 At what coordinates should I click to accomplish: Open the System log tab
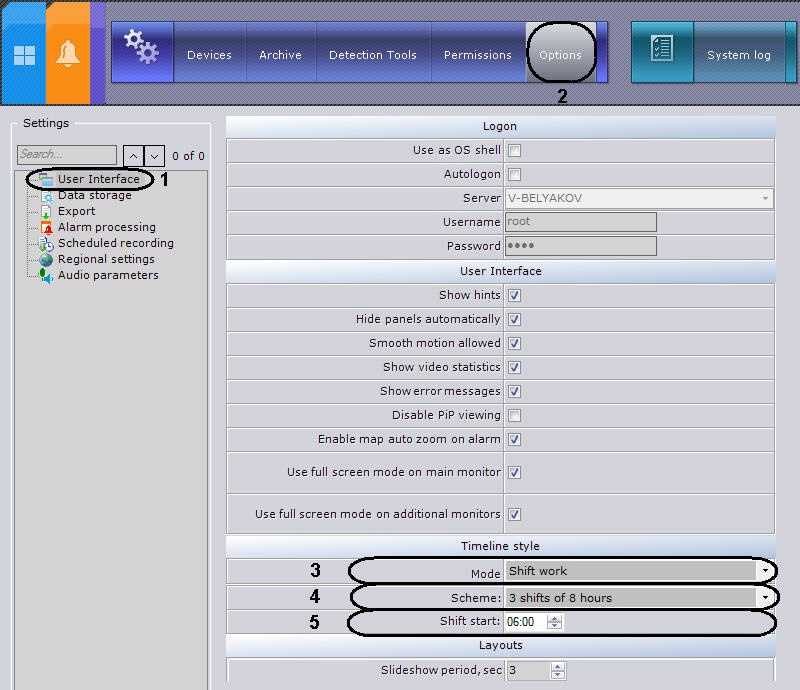(739, 55)
